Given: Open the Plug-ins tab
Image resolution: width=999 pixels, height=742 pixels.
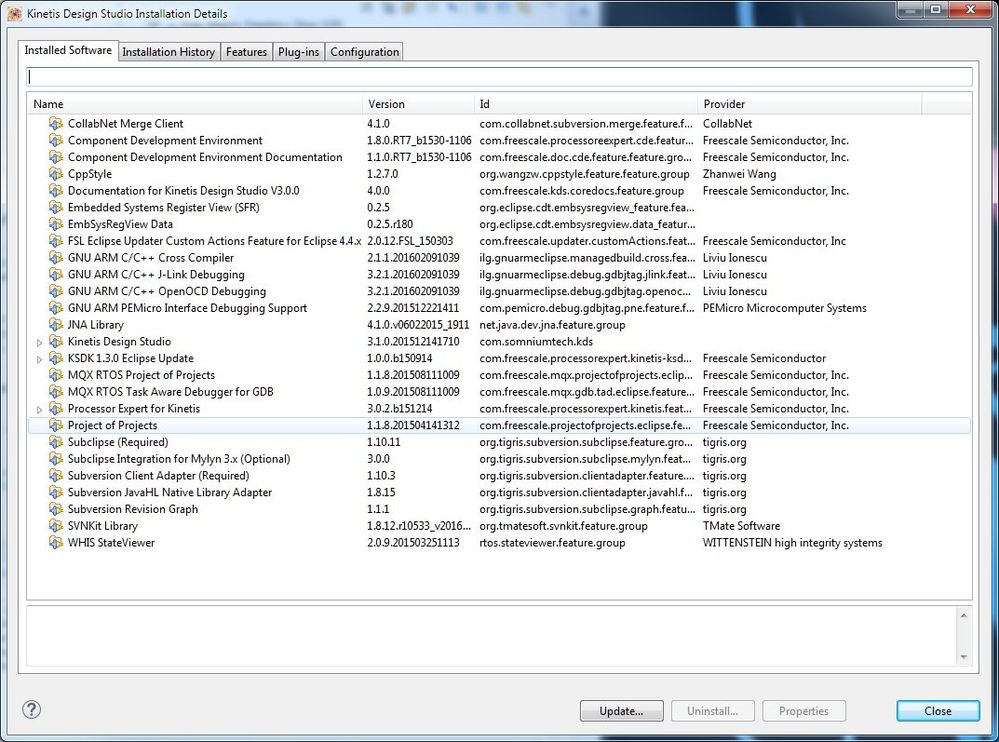Looking at the screenshot, I should (x=299, y=52).
